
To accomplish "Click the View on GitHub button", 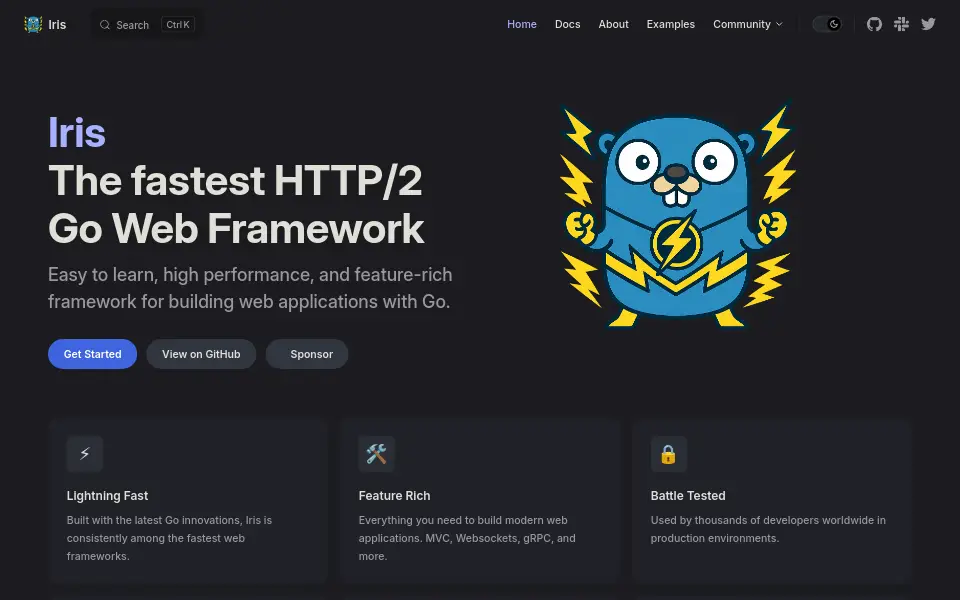I will (x=201, y=354).
